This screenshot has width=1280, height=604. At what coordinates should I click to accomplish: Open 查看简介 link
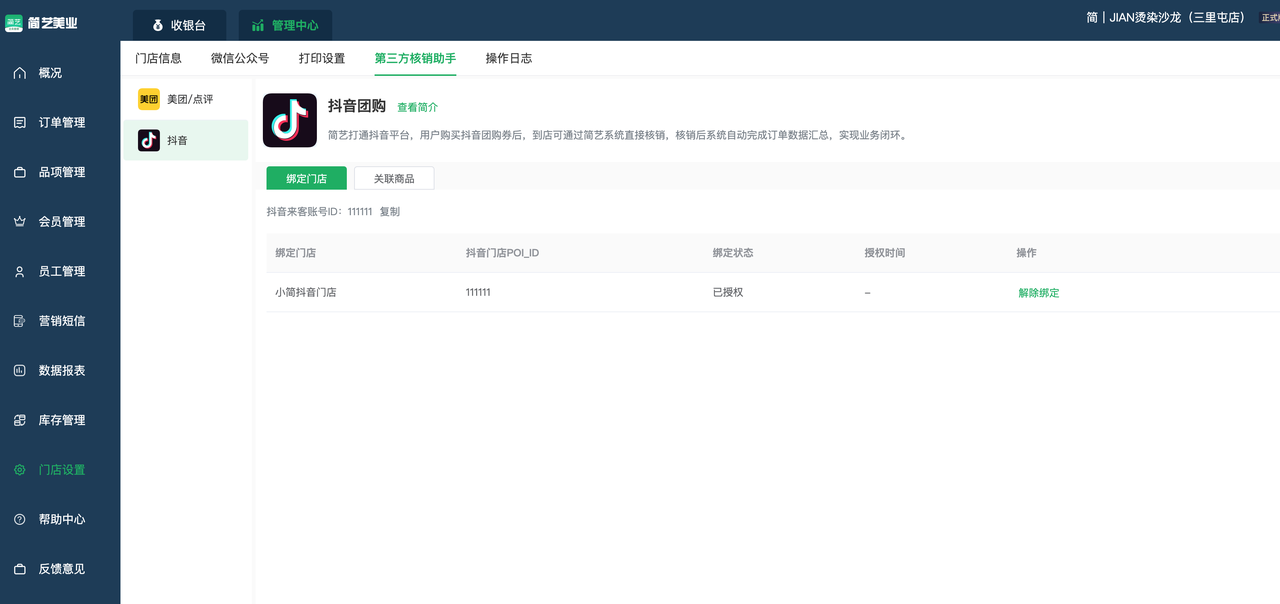point(417,107)
